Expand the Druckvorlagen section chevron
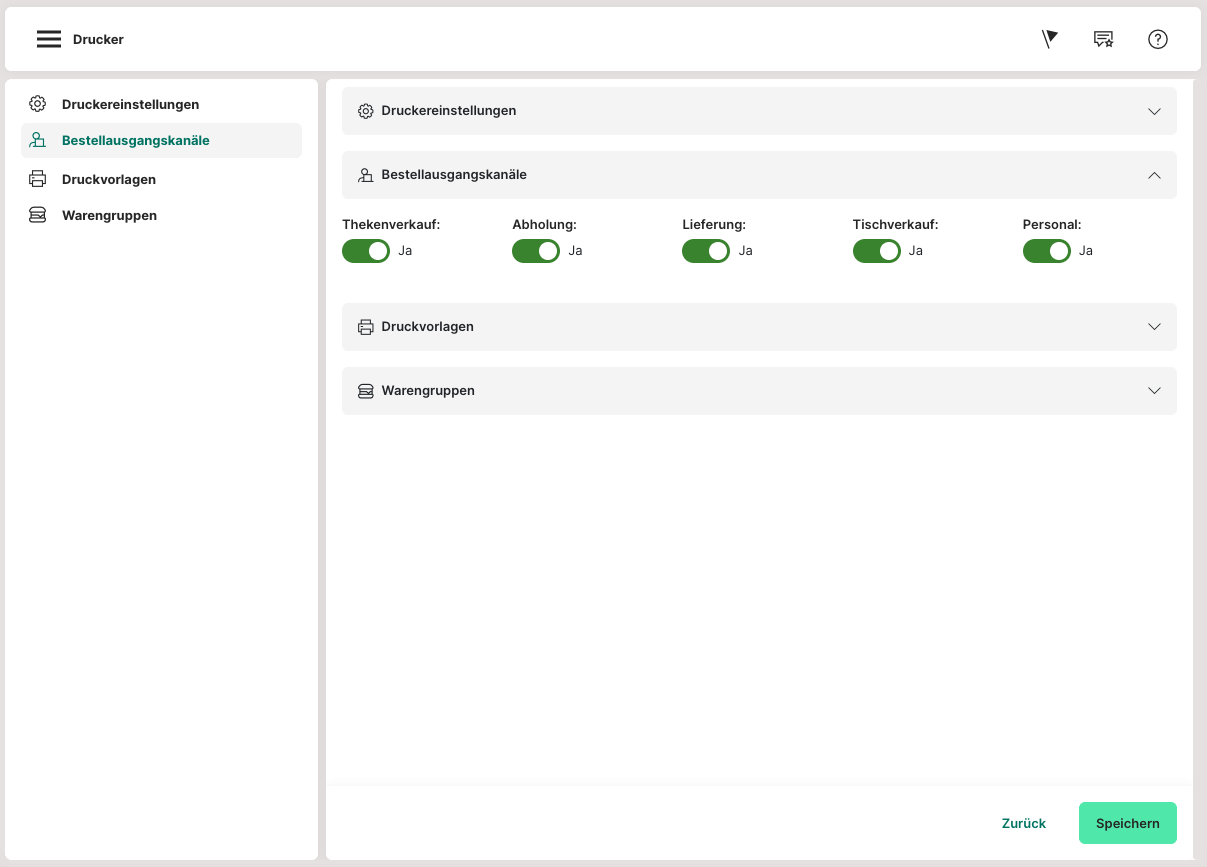This screenshot has width=1207, height=867. tap(1154, 327)
